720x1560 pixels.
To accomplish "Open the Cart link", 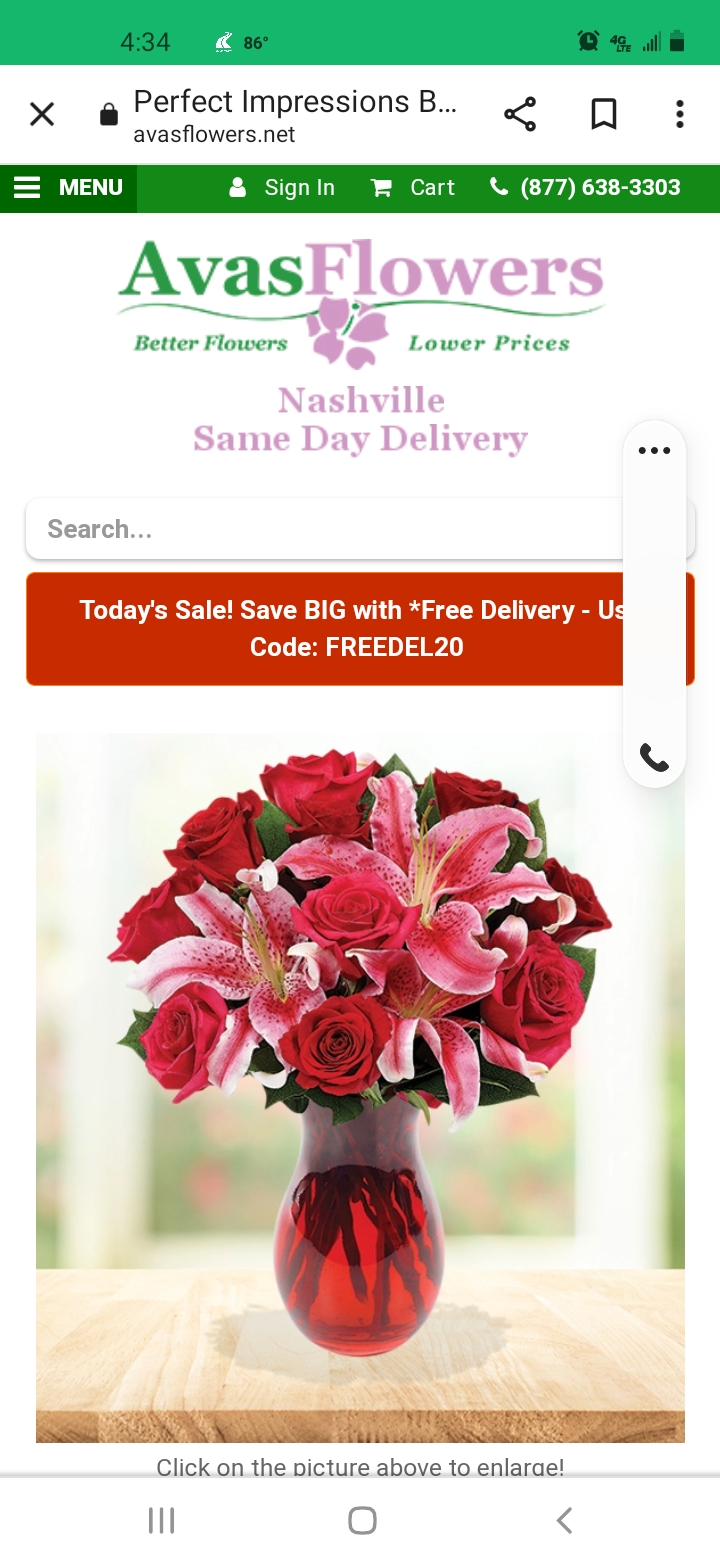I will [x=432, y=188].
